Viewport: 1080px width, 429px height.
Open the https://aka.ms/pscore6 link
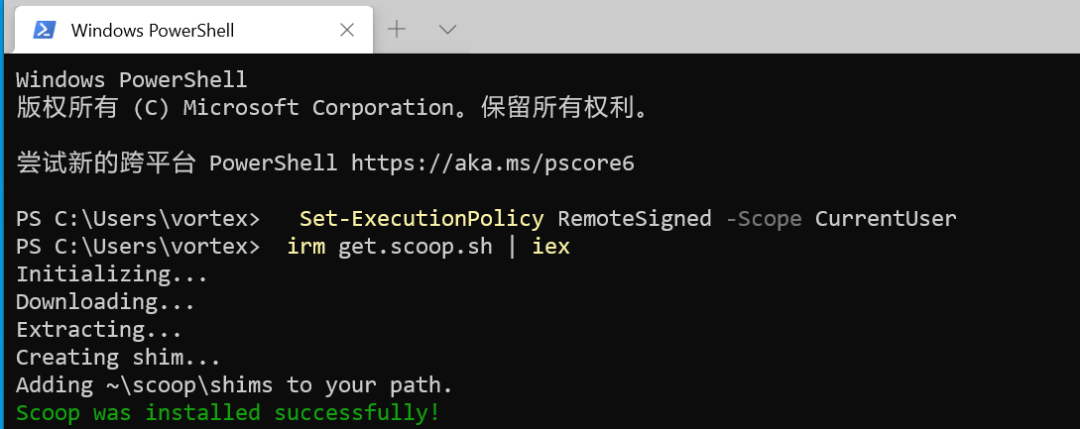tap(492, 163)
